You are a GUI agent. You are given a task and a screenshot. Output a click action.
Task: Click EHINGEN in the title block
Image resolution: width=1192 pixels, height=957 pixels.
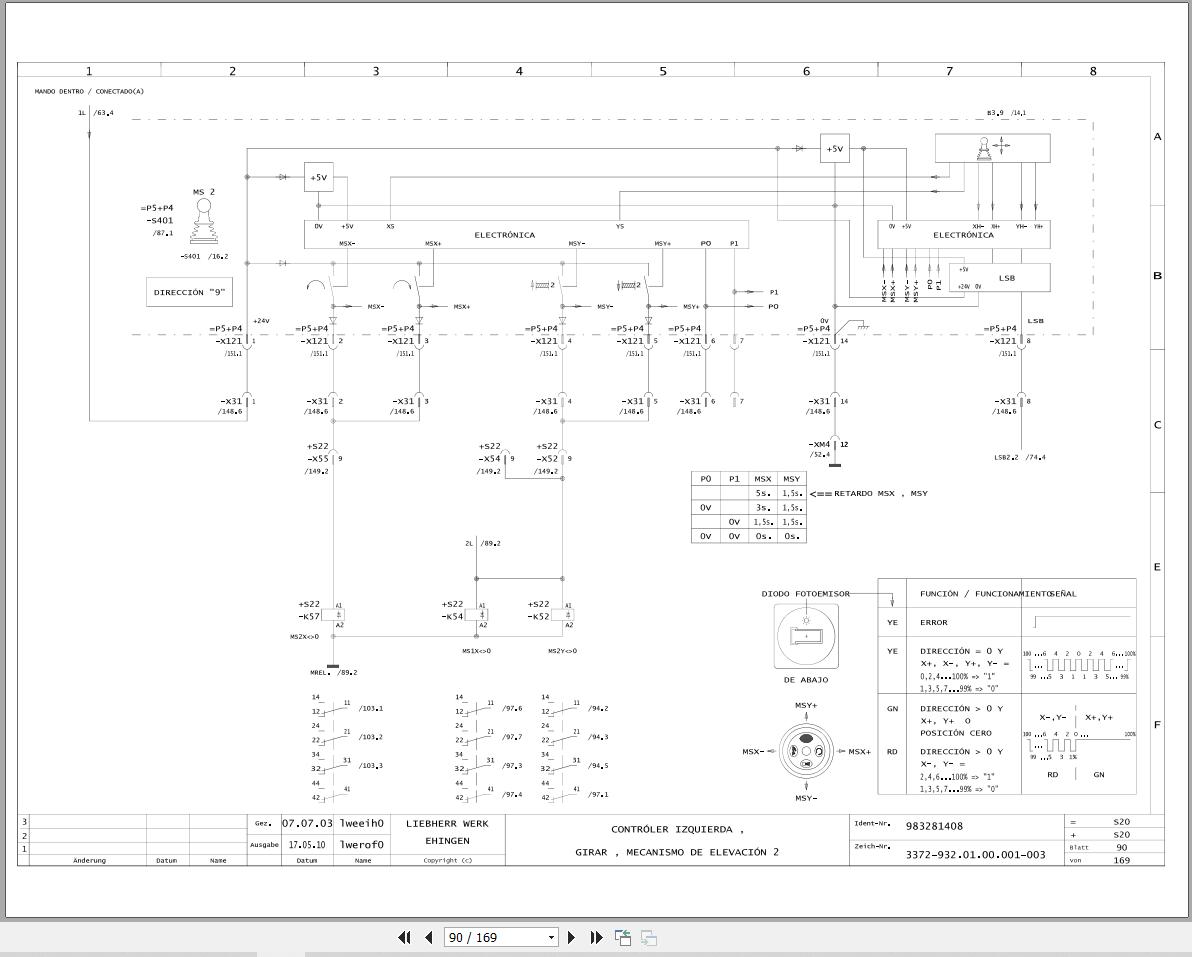pos(447,841)
